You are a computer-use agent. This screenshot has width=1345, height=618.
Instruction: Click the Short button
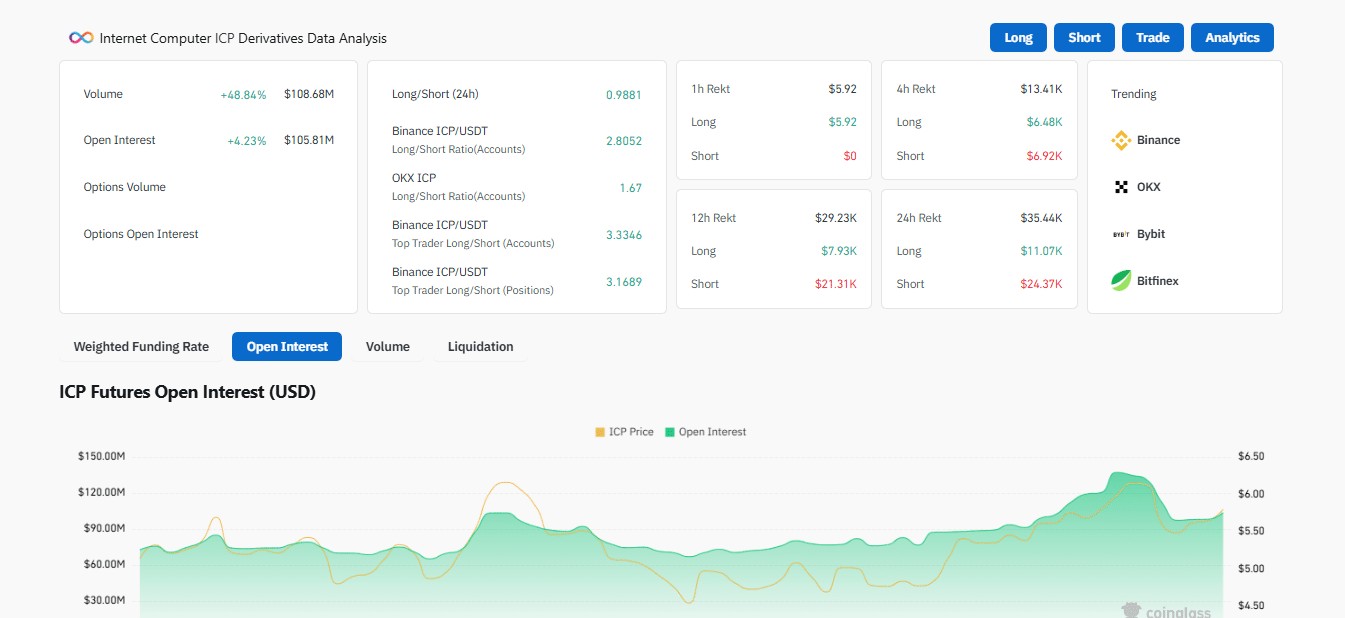1084,37
